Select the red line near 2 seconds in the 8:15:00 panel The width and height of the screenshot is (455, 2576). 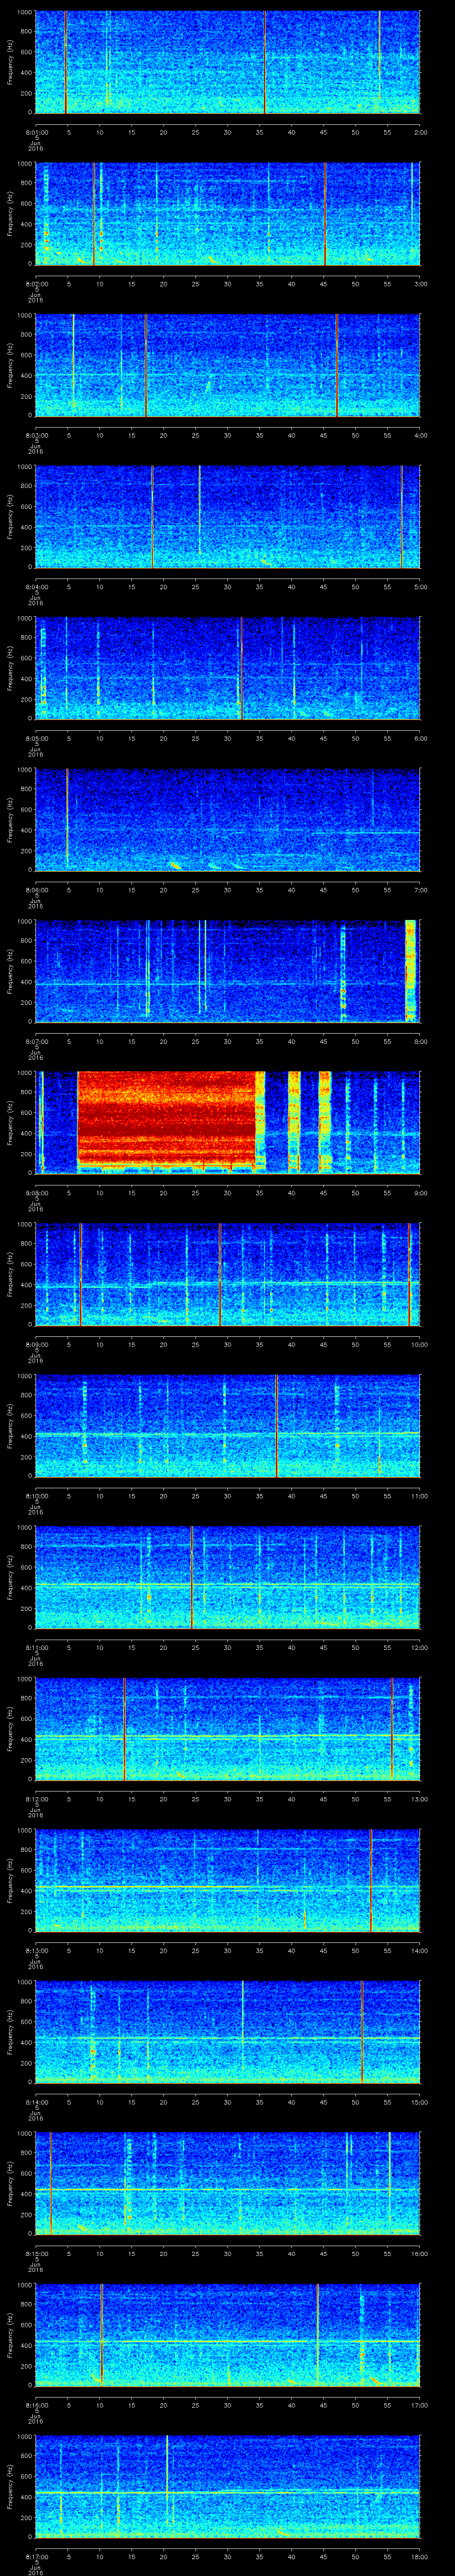point(50,2183)
